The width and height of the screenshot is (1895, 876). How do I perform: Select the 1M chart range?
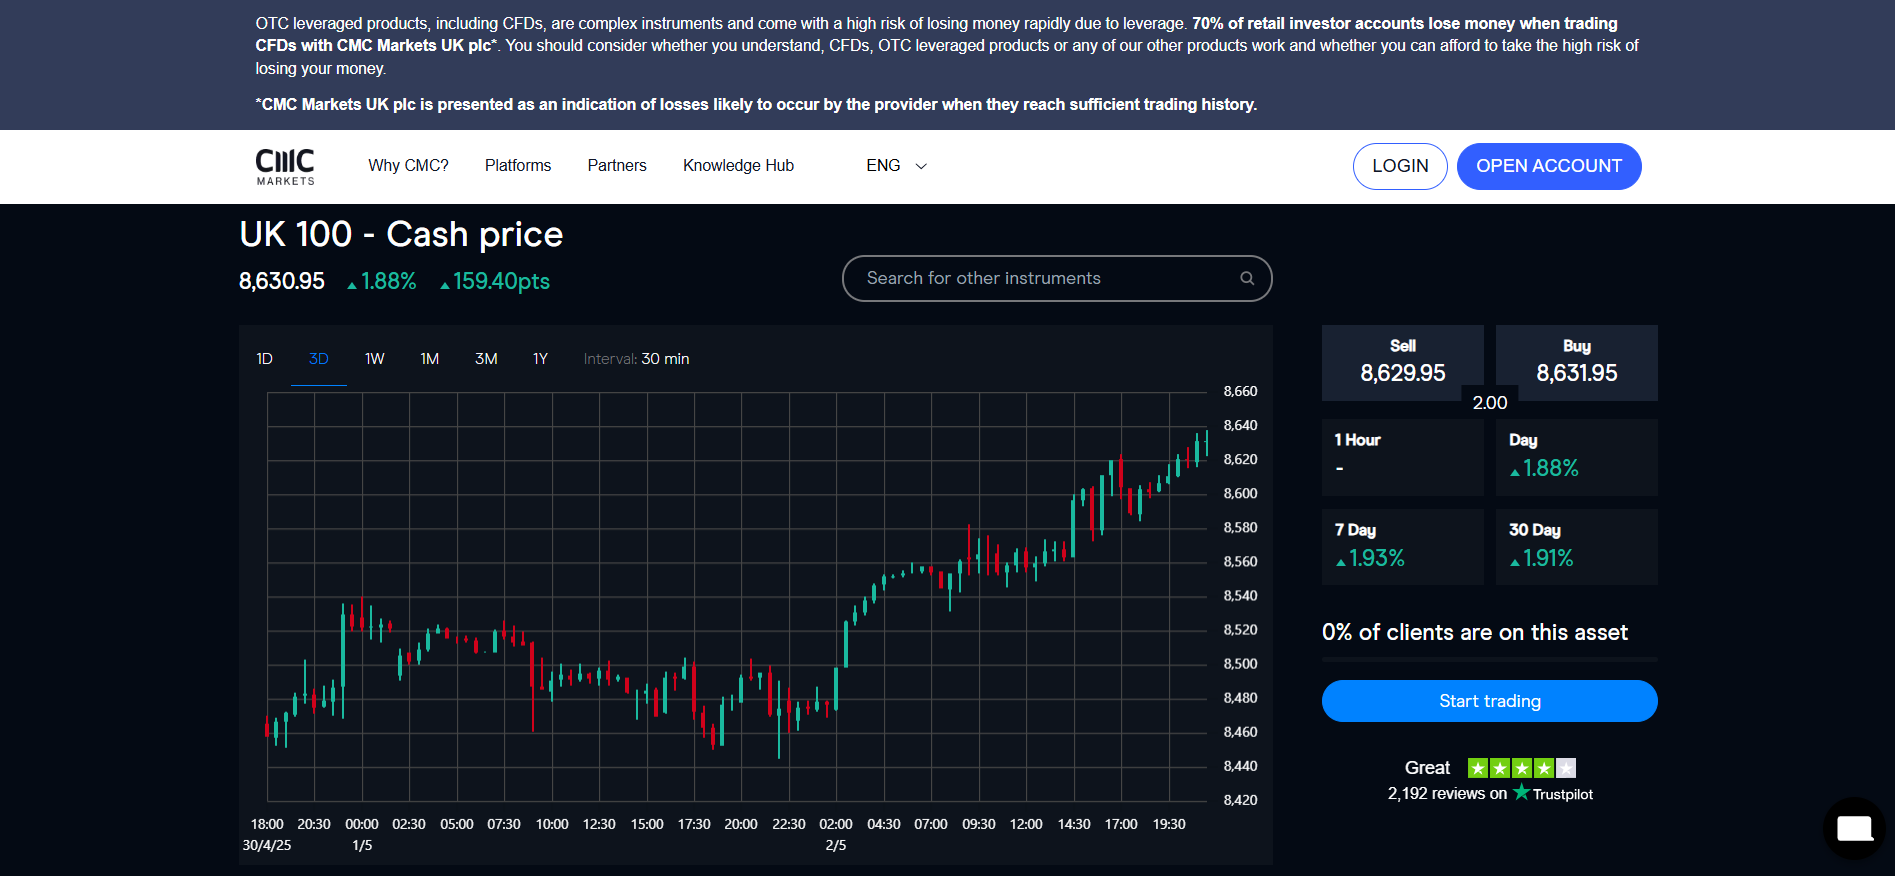point(429,359)
